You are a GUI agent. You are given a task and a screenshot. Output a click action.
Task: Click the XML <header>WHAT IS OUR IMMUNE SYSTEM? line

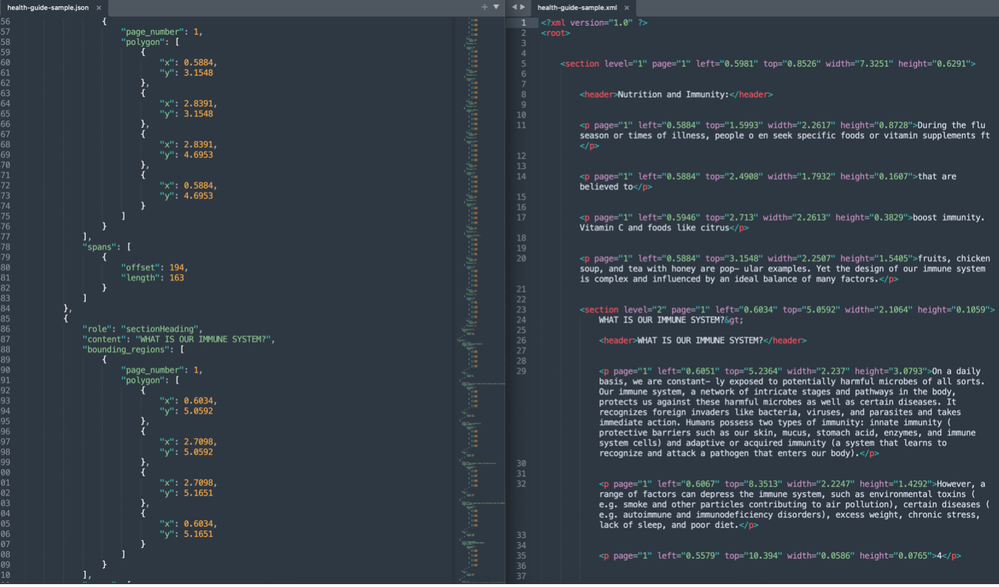[703, 340]
